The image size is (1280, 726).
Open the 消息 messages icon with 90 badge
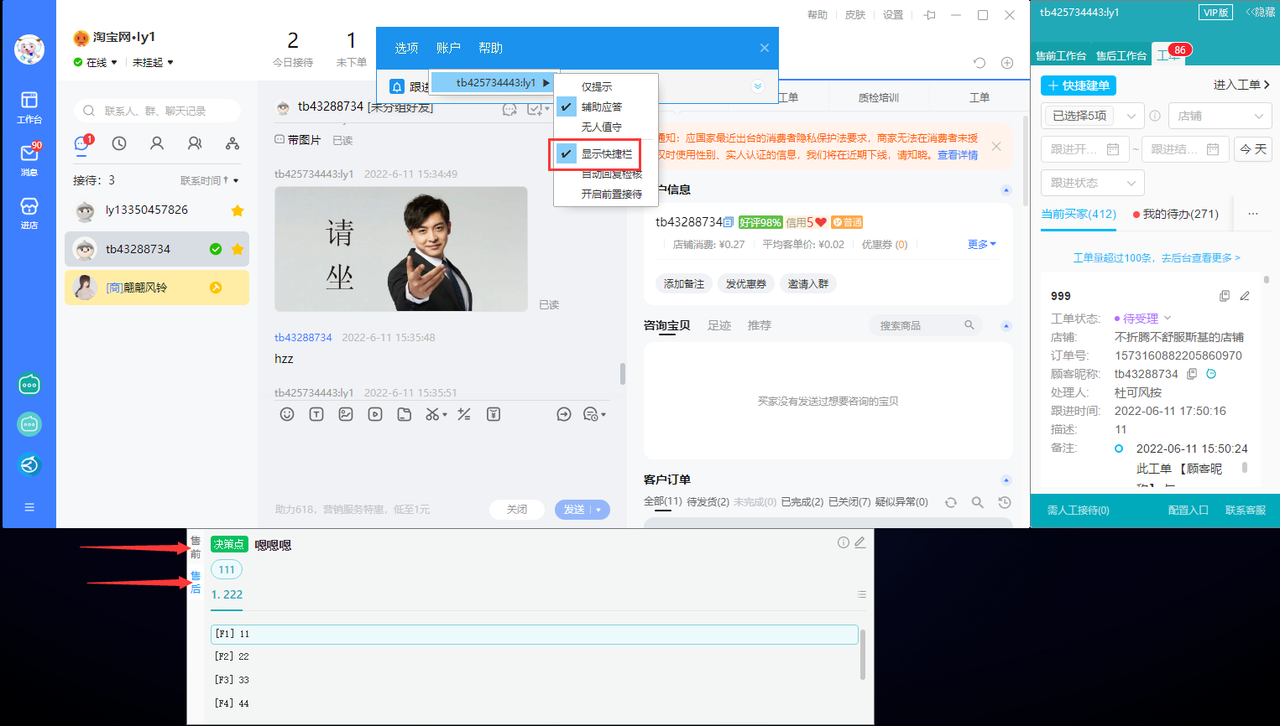(29, 158)
